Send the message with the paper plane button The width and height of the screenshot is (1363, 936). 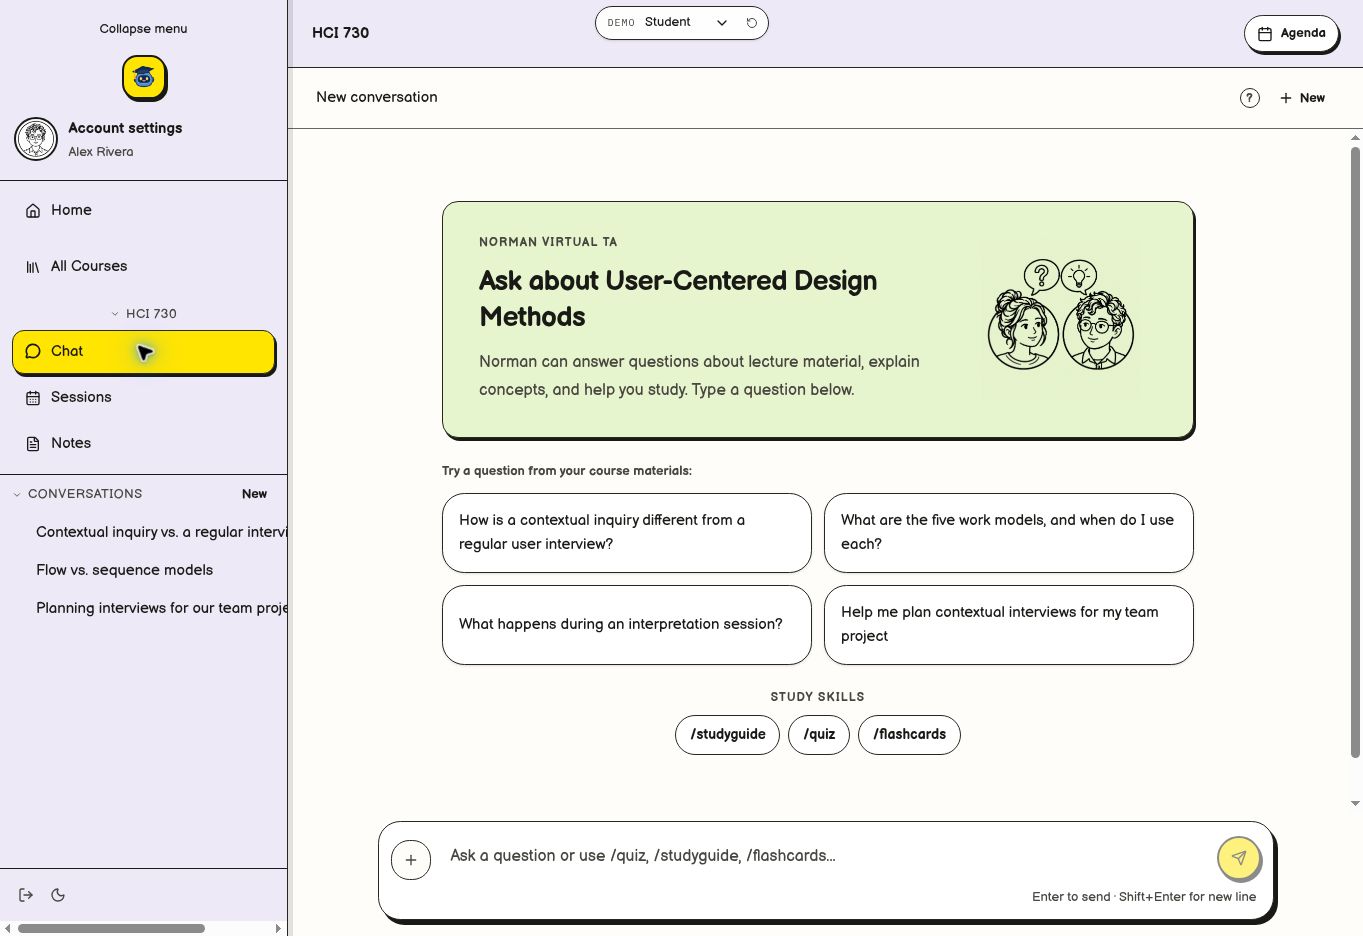coord(1239,857)
